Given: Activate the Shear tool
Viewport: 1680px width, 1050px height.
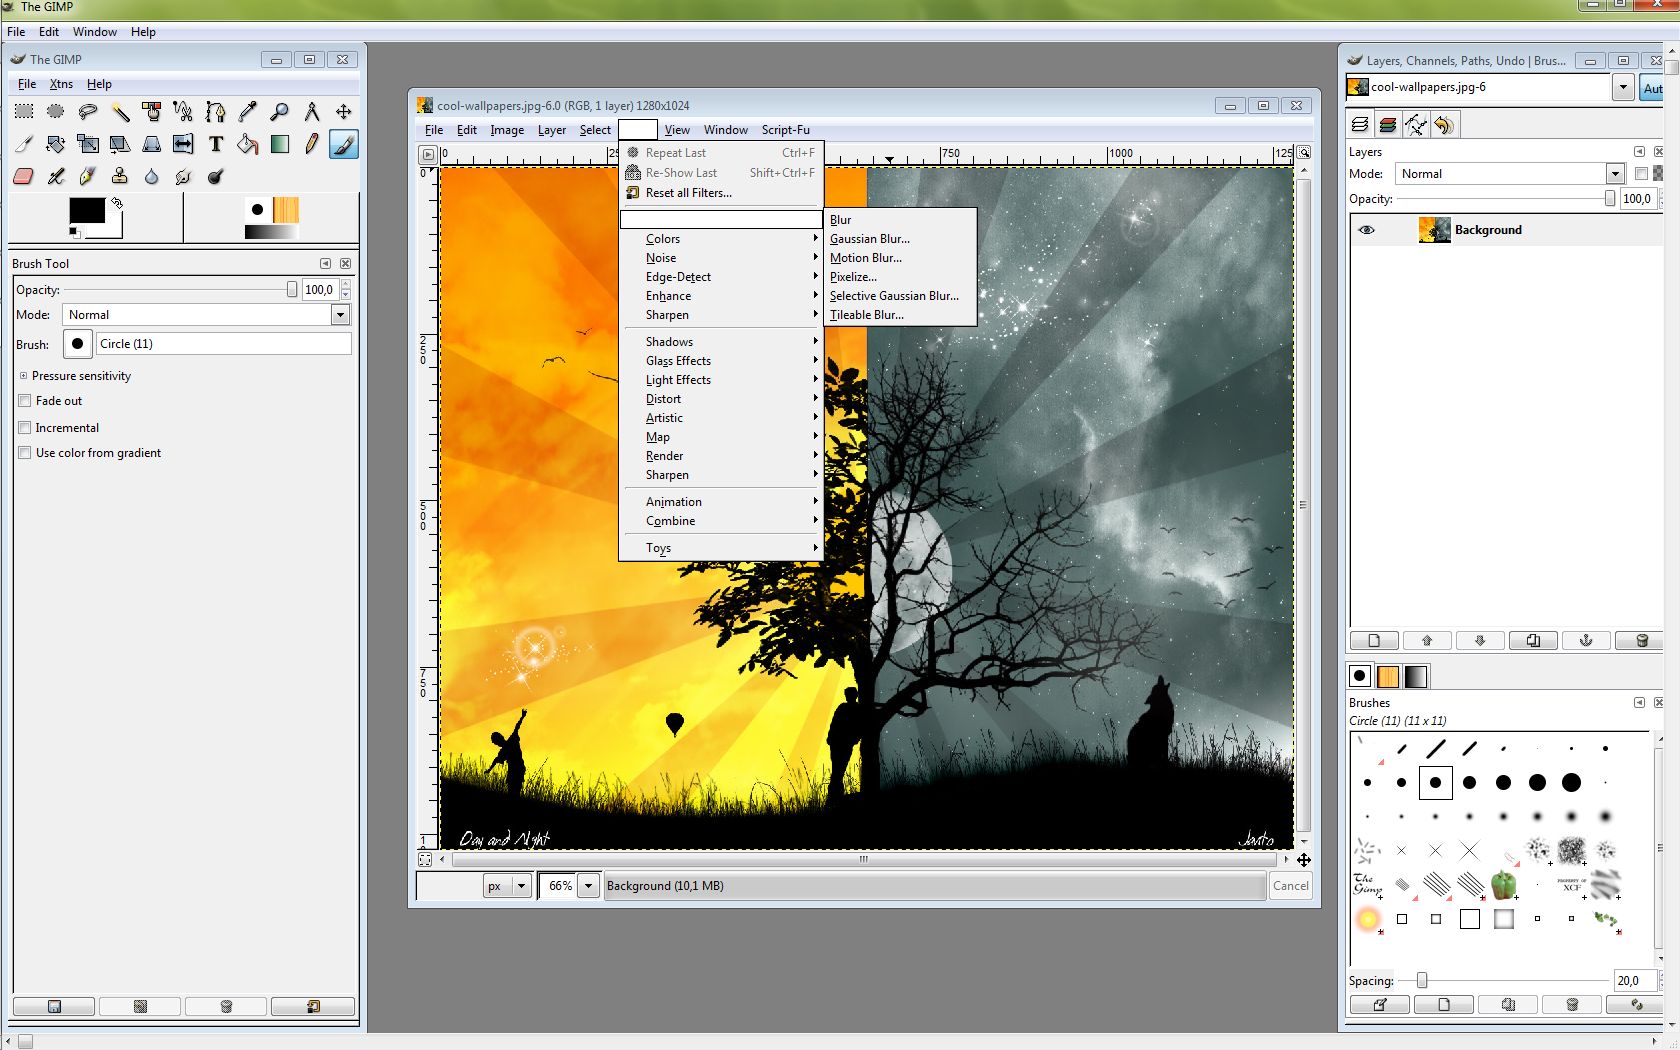Looking at the screenshot, I should (120, 144).
